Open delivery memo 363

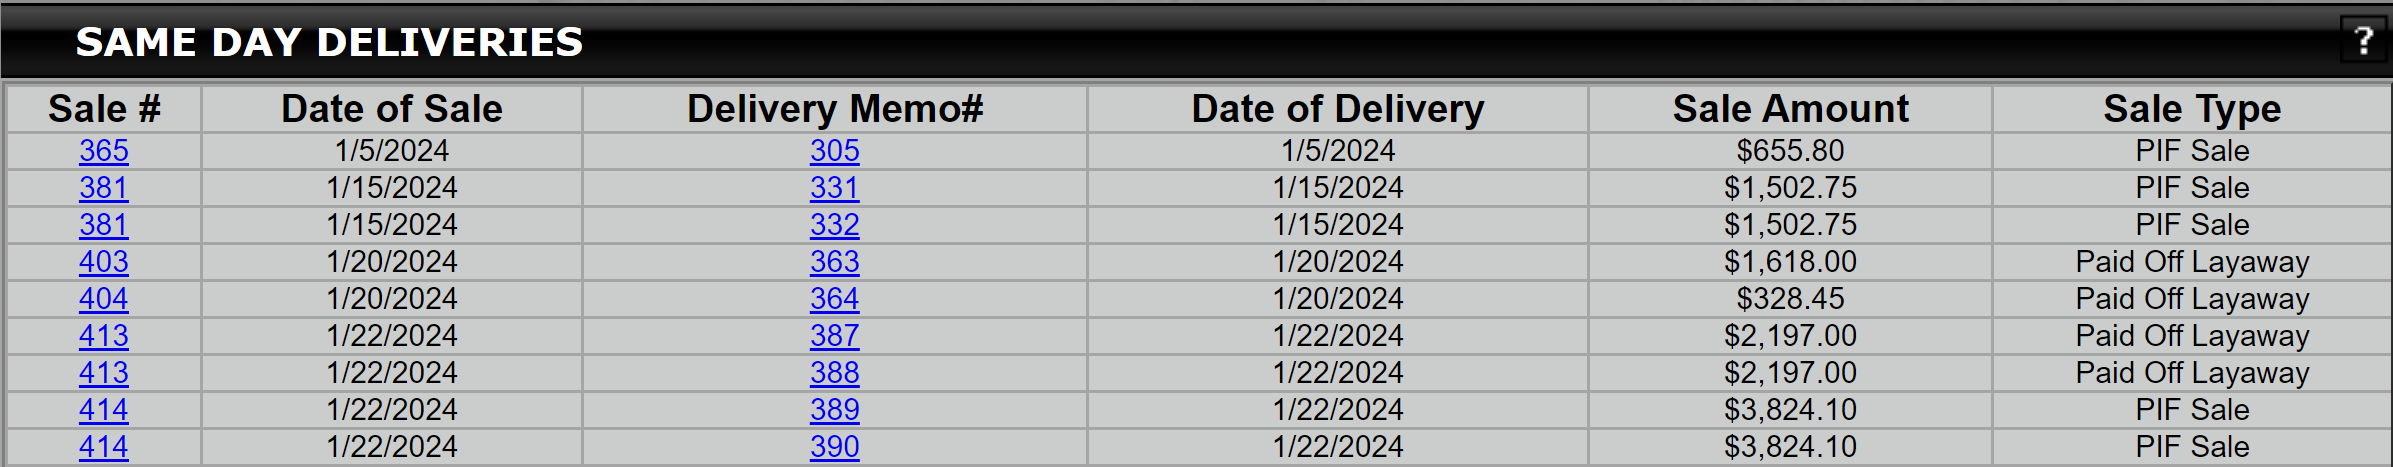click(835, 261)
